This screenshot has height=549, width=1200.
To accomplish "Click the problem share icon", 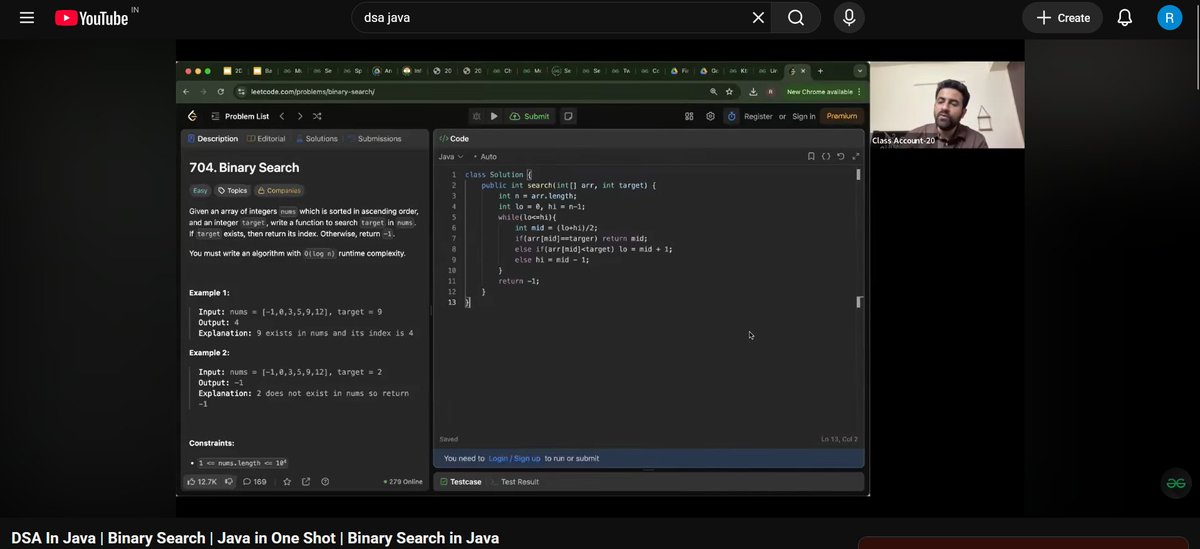I will coord(306,482).
